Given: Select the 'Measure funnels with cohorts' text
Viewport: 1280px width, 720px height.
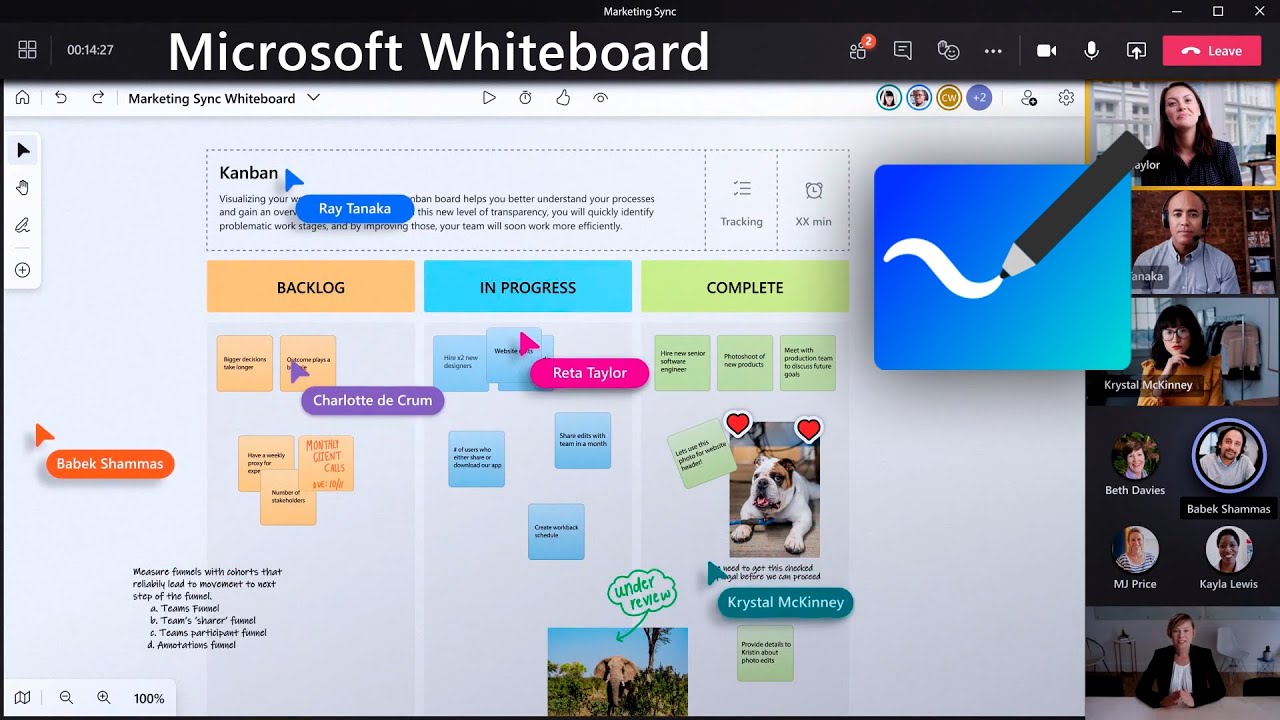Looking at the screenshot, I should click(208, 609).
